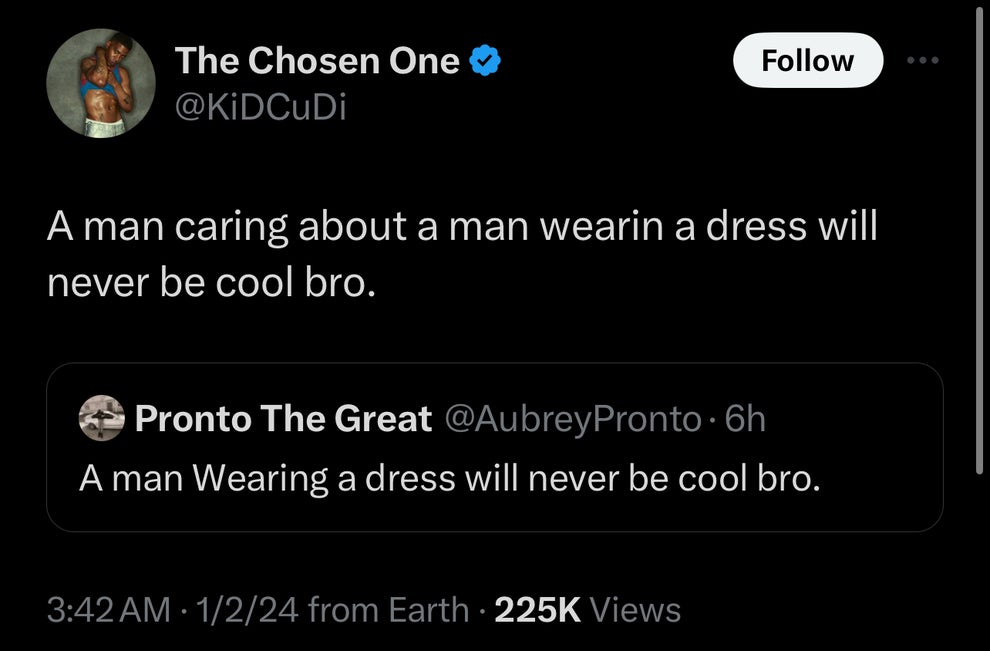Viewport: 990px width, 651px height.
Task: Open the quoted tweet's 6h timestamp
Action: pyautogui.click(x=744, y=418)
